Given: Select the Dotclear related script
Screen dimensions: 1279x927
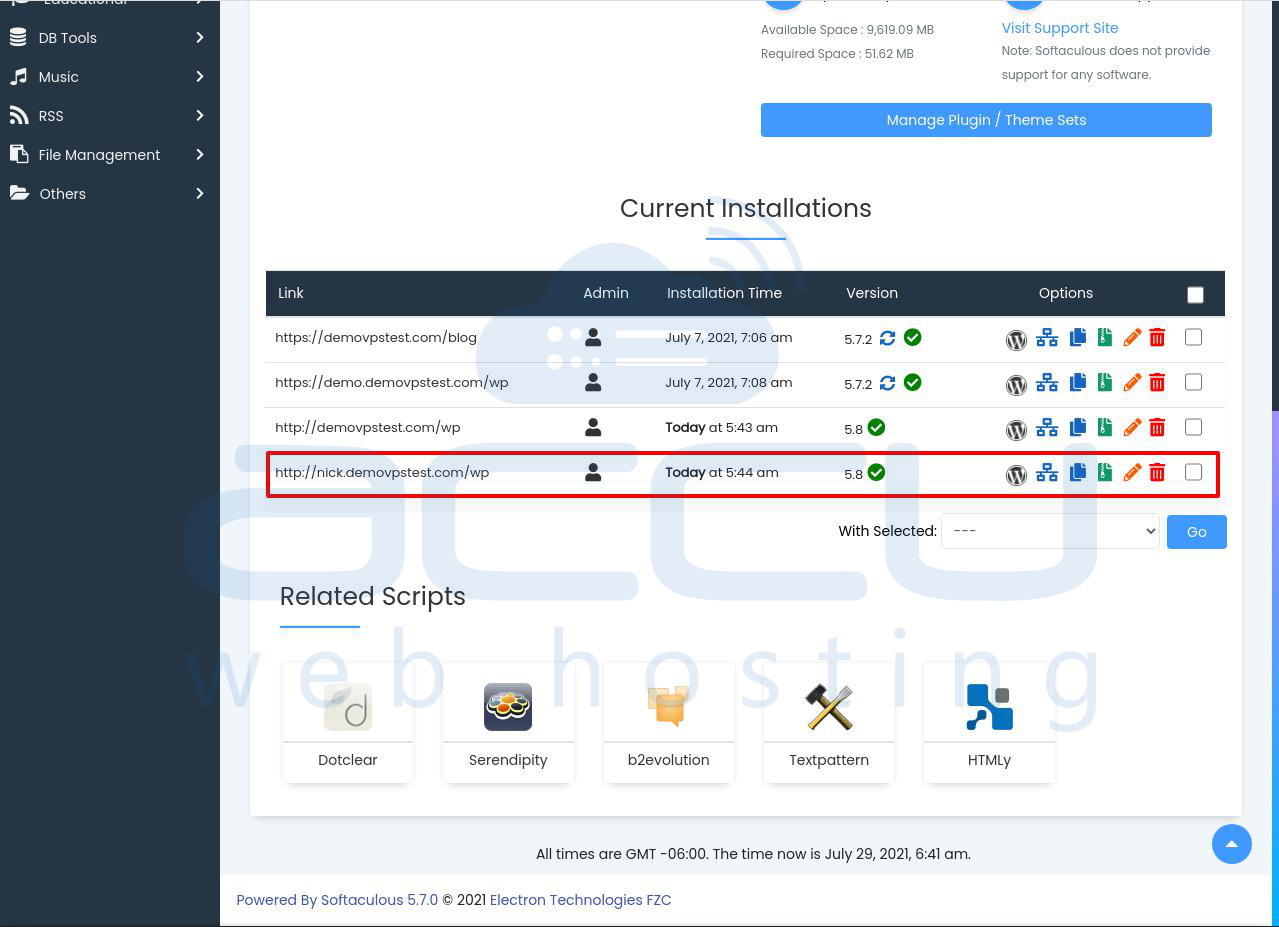Looking at the screenshot, I should 348,722.
